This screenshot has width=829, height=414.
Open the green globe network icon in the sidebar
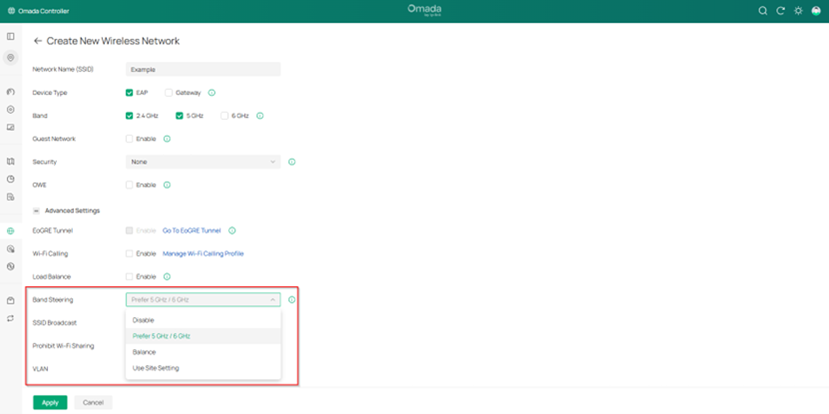[x=11, y=231]
